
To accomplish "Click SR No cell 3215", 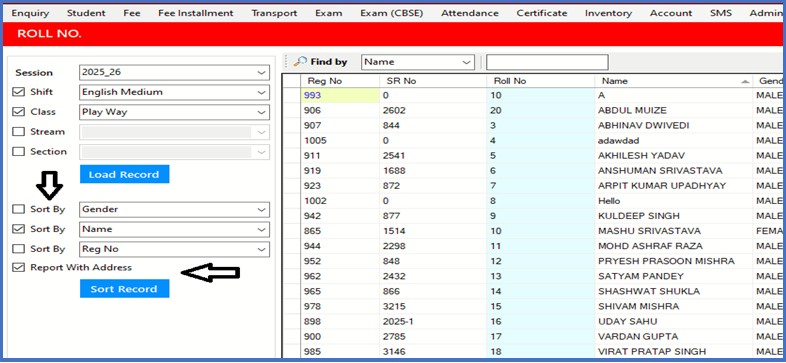I will 433,306.
